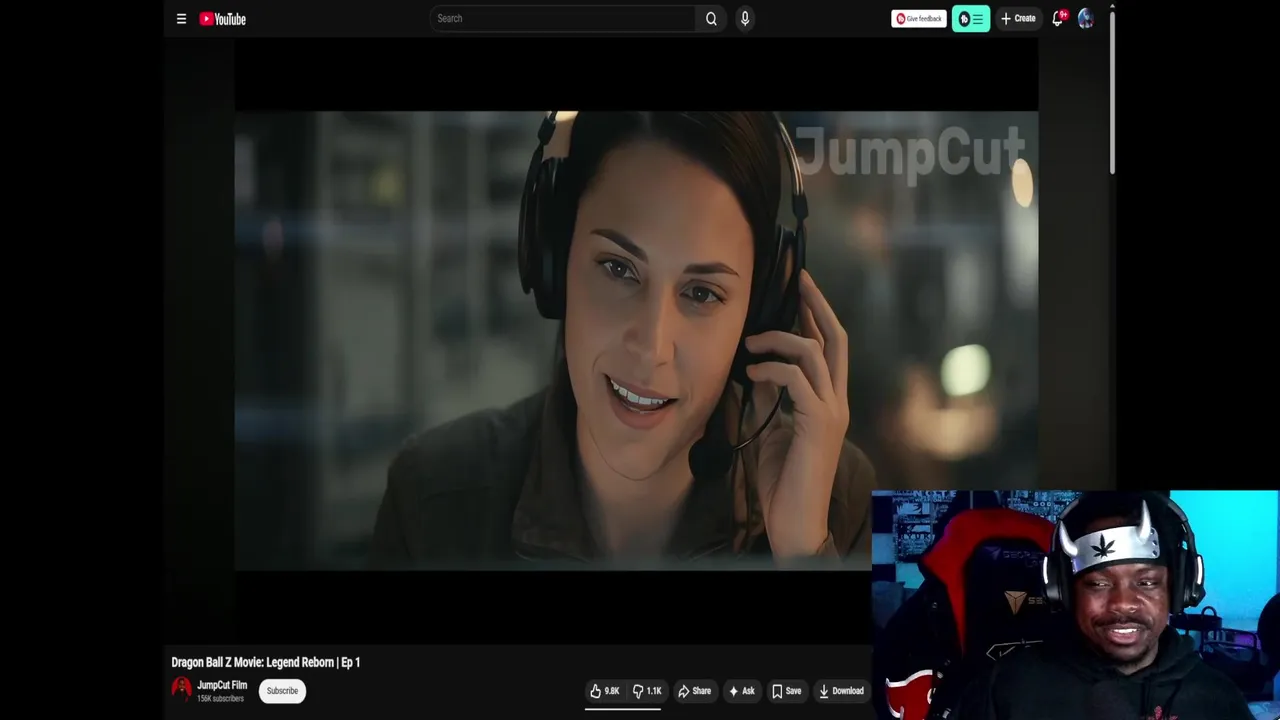Like the video with 9.8K likes

604,690
